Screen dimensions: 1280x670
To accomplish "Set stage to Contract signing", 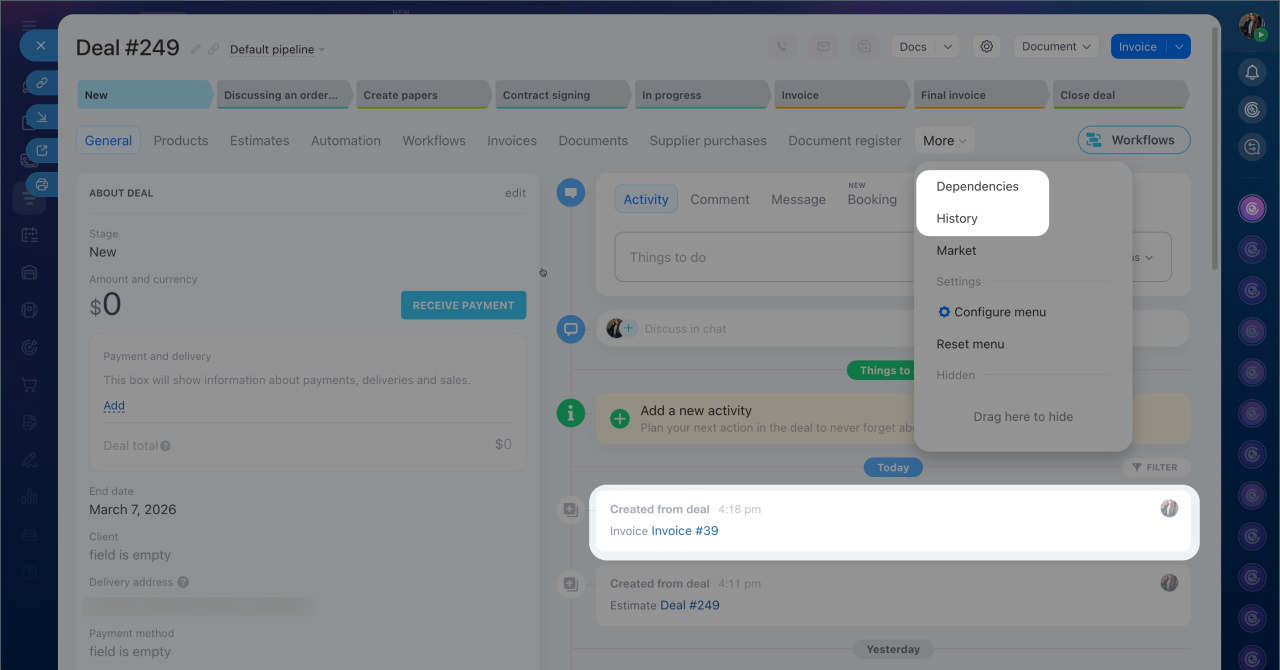I will click(546, 95).
